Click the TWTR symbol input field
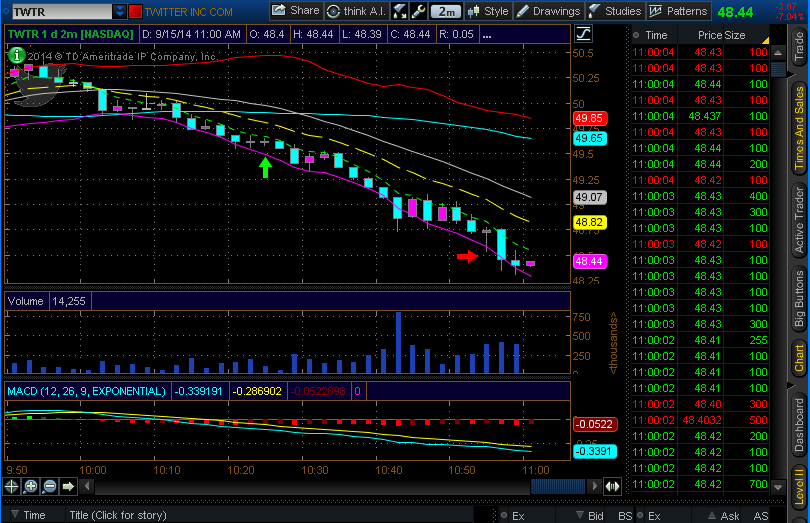This screenshot has height=523, width=810. (61, 11)
